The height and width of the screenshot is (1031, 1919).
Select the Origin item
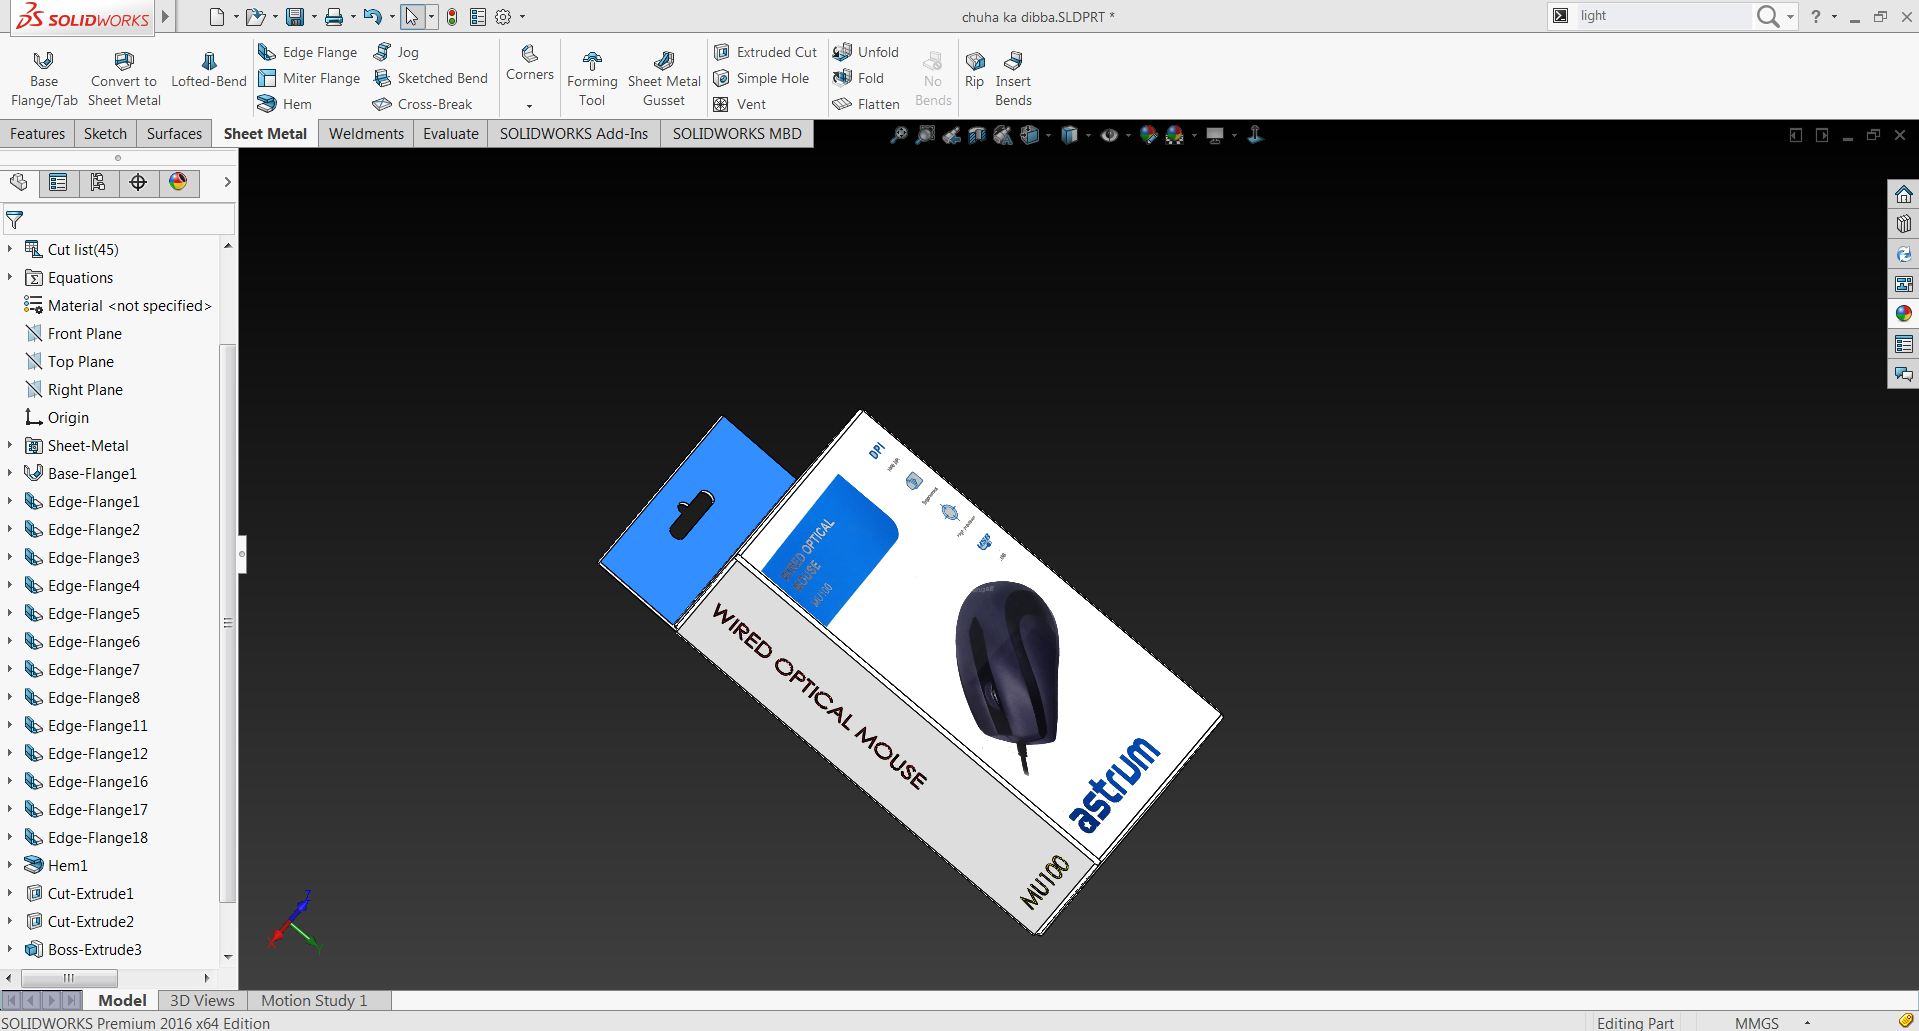[57, 417]
